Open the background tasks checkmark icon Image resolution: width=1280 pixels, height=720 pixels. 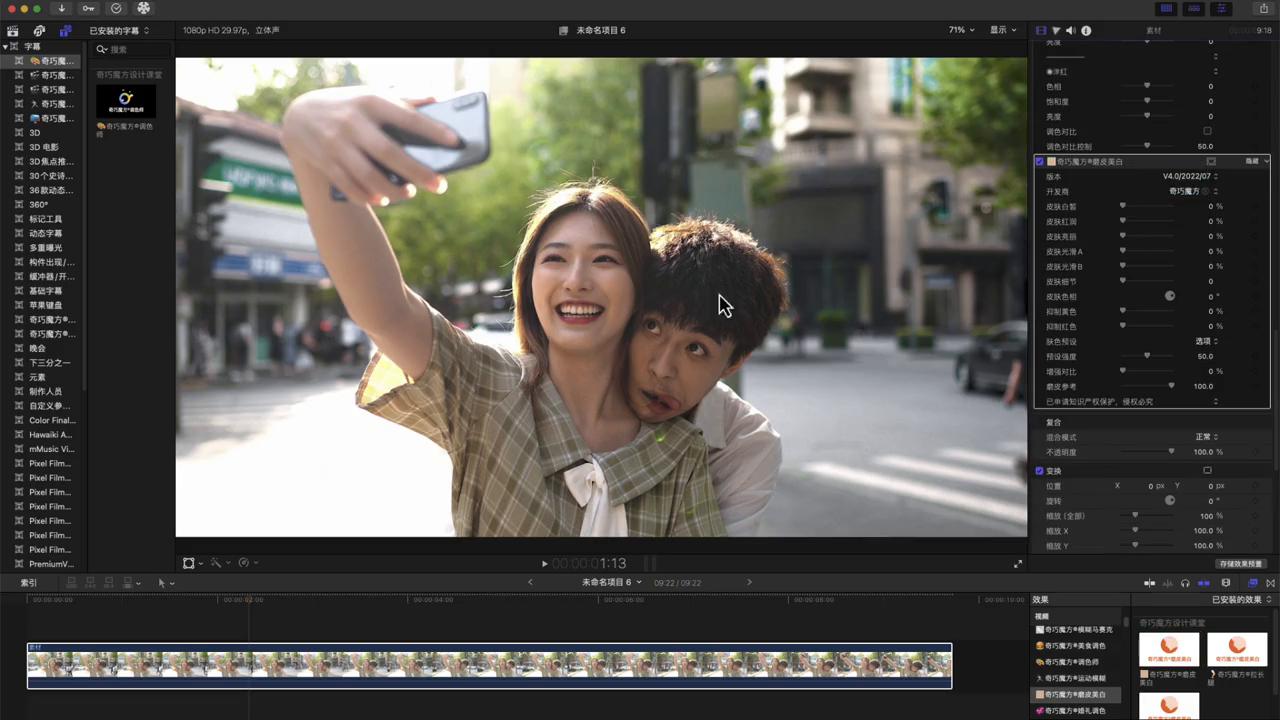coord(116,8)
